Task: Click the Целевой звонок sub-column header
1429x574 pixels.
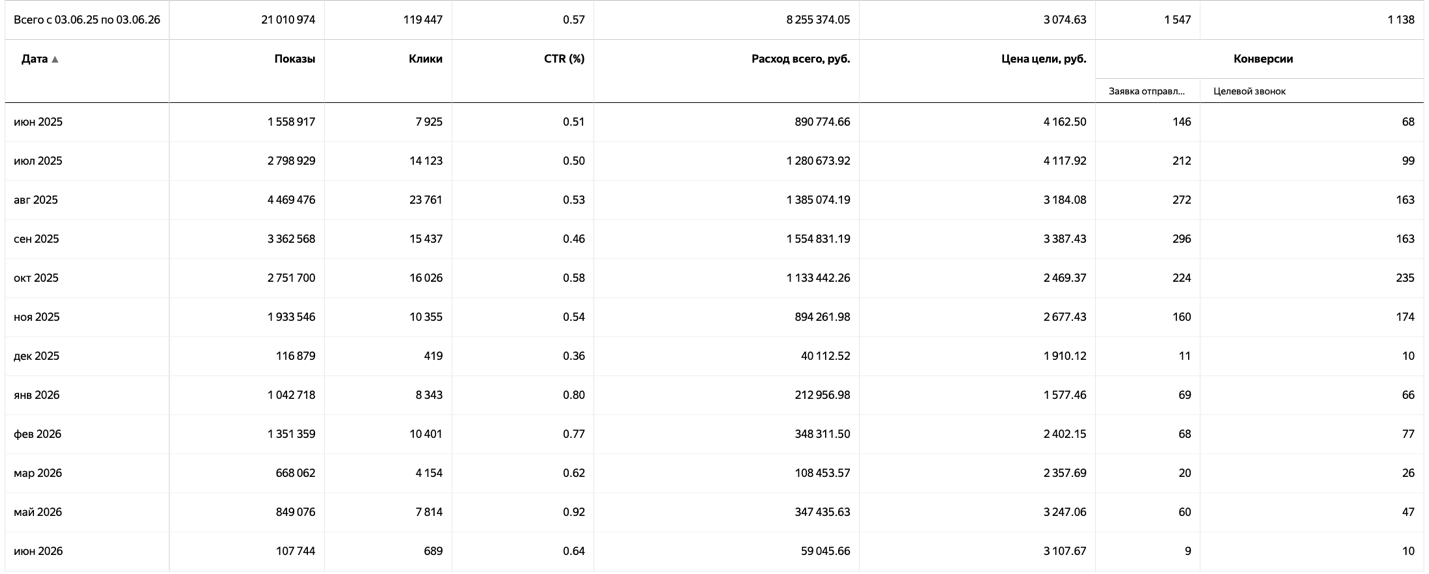Action: click(1249, 91)
